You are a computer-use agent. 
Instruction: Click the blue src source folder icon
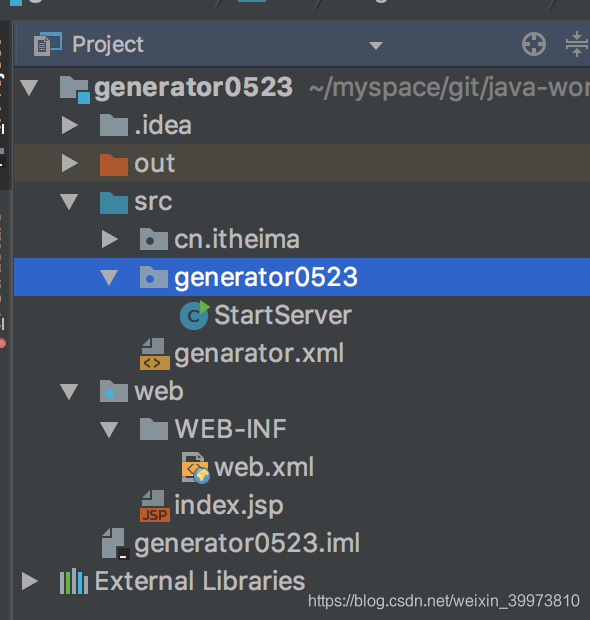(114, 202)
